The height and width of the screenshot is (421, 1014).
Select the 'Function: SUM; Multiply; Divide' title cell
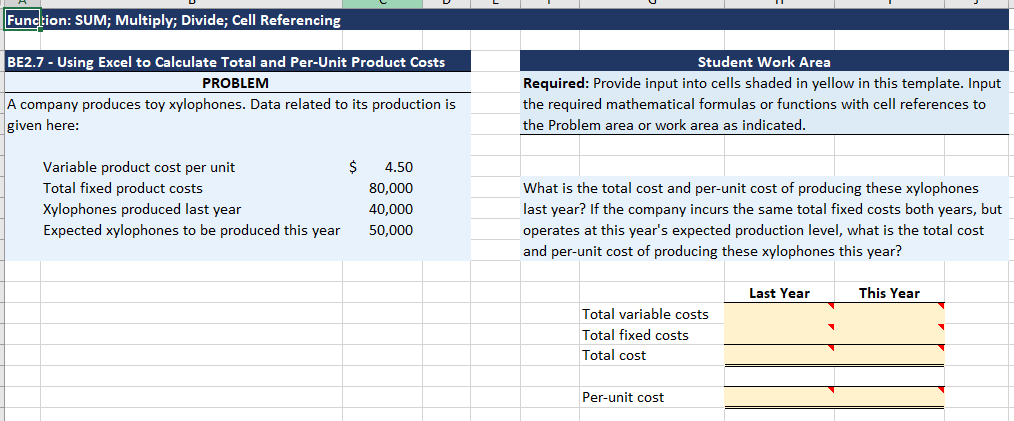(x=173, y=20)
